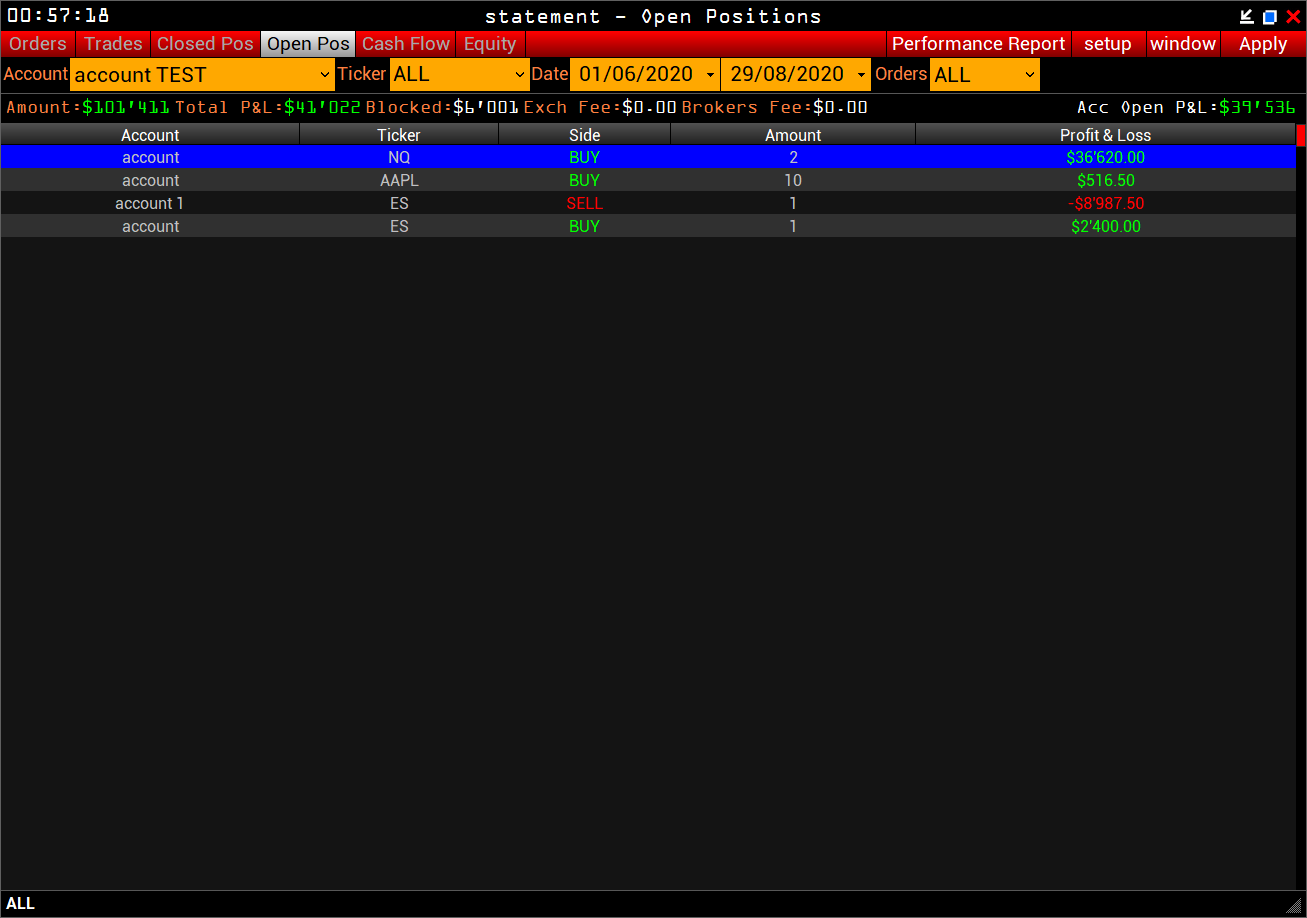
Task: Show the Equity tab
Action: (490, 44)
